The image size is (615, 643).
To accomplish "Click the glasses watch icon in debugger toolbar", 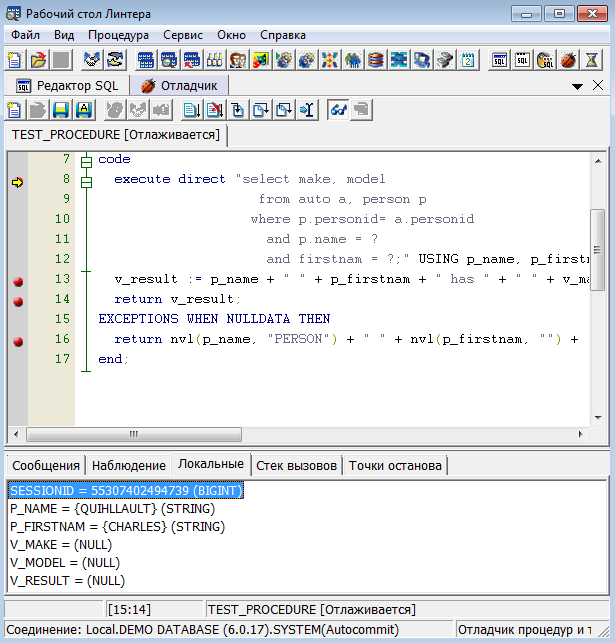I will [x=338, y=110].
